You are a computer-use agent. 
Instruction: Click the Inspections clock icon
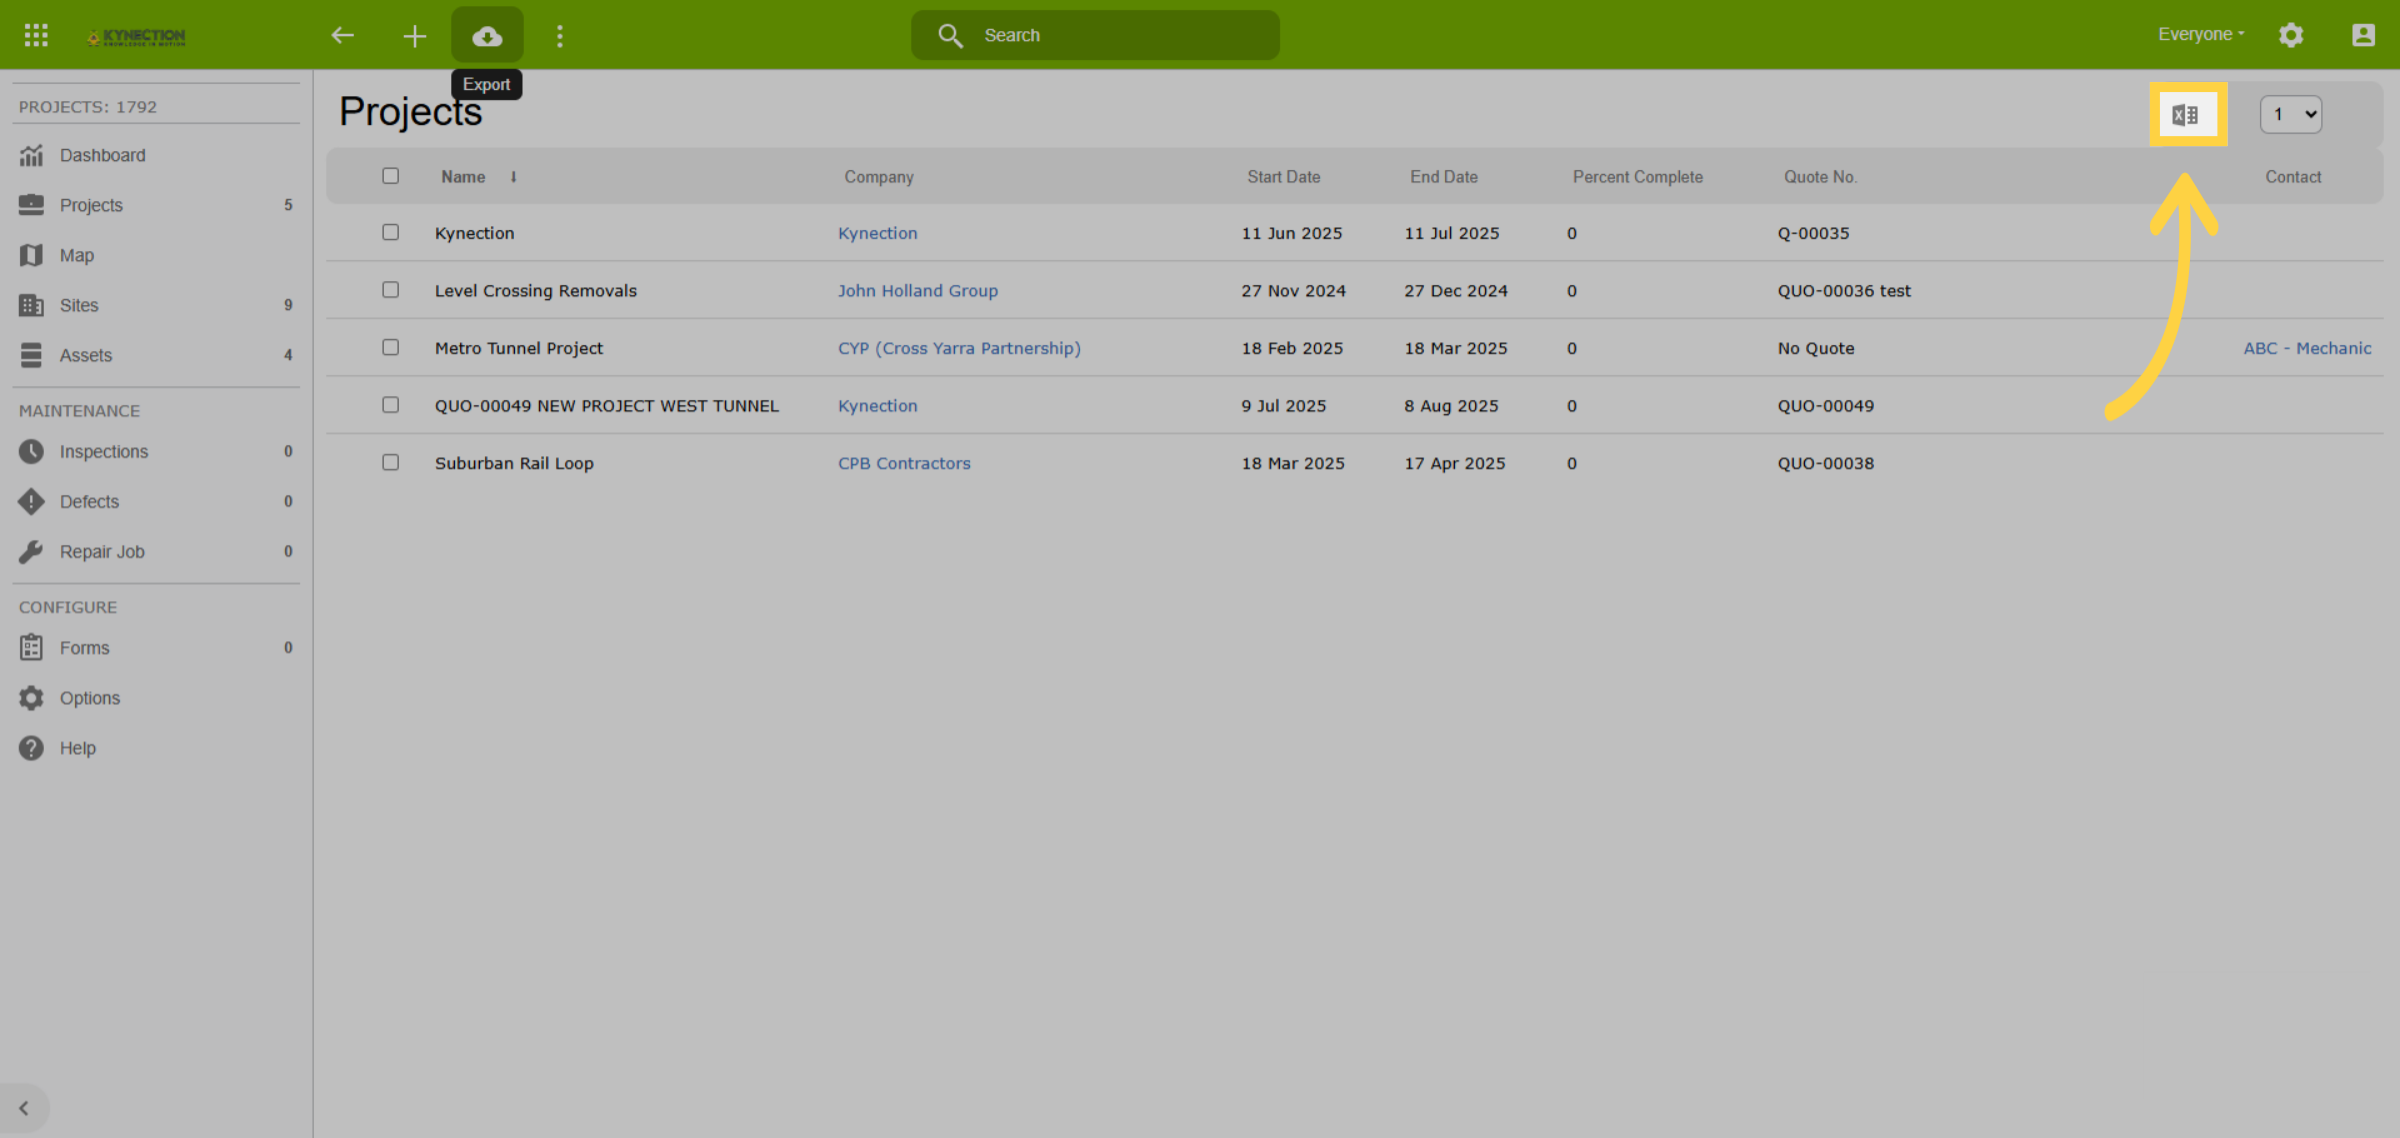coord(31,451)
